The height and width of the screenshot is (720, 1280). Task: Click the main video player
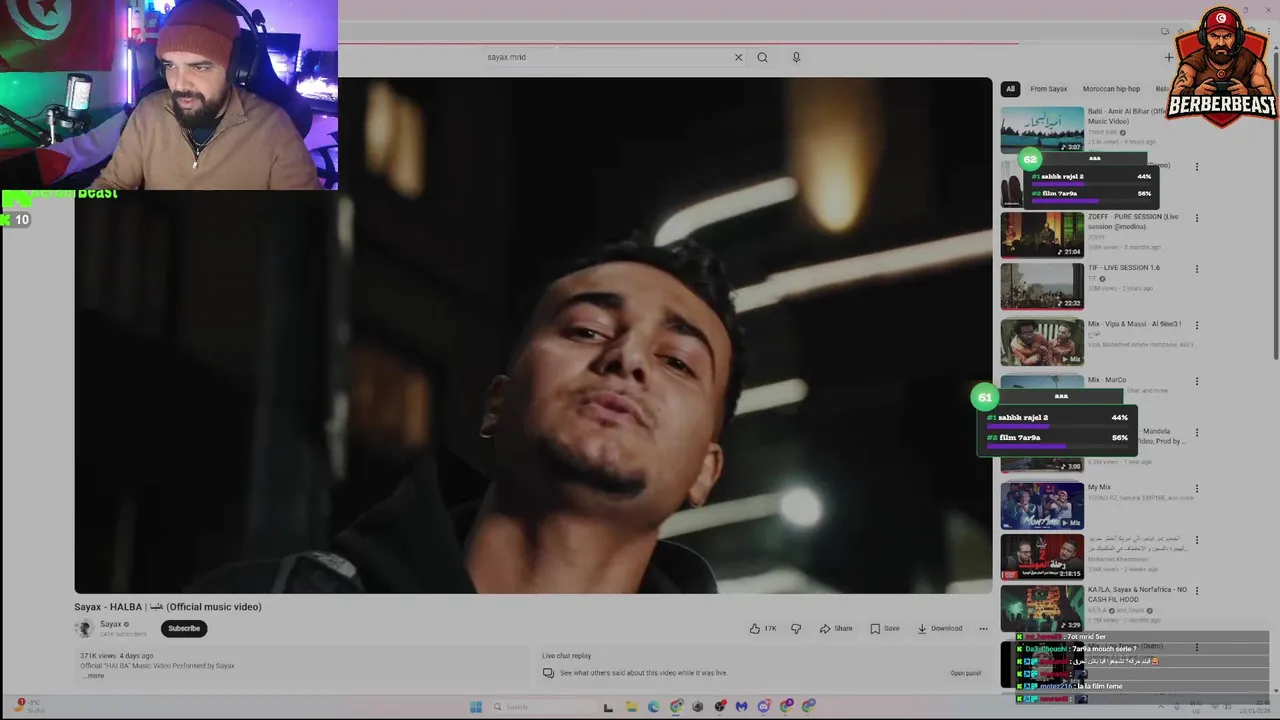[533, 336]
